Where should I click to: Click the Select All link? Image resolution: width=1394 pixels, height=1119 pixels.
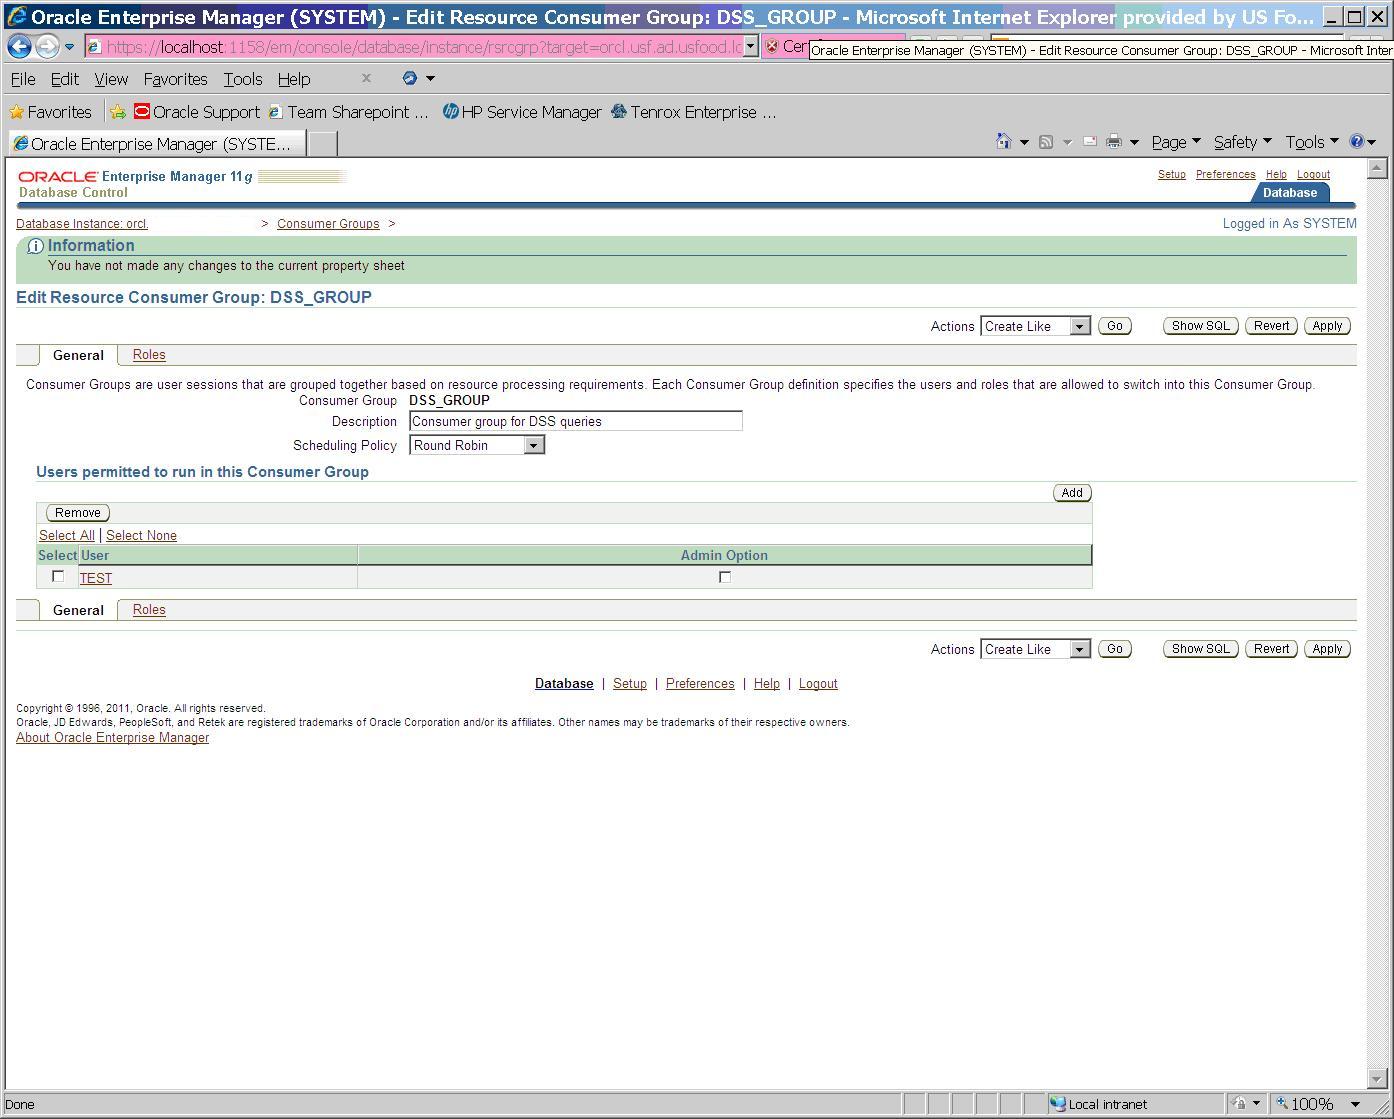click(x=67, y=536)
